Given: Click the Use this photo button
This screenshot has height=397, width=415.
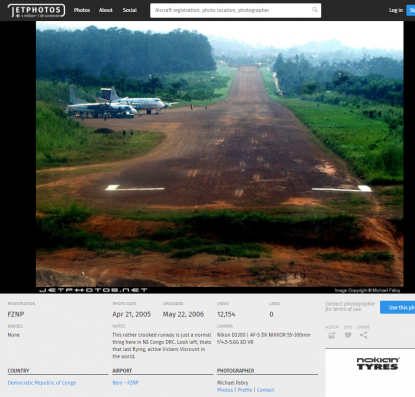Looking at the screenshot, I should [398, 307].
